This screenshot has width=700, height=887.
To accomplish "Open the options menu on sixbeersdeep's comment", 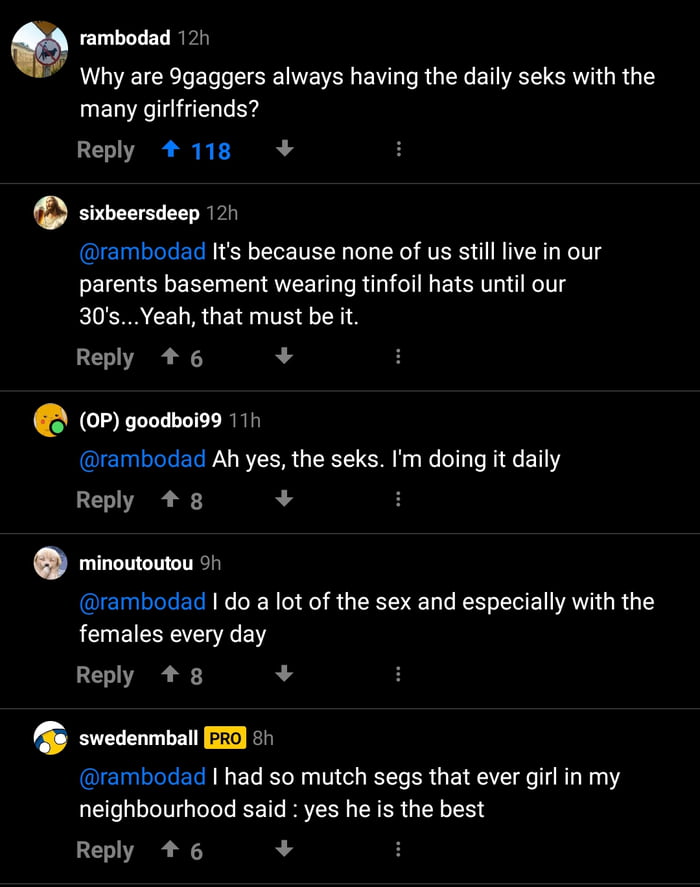I will 398,356.
